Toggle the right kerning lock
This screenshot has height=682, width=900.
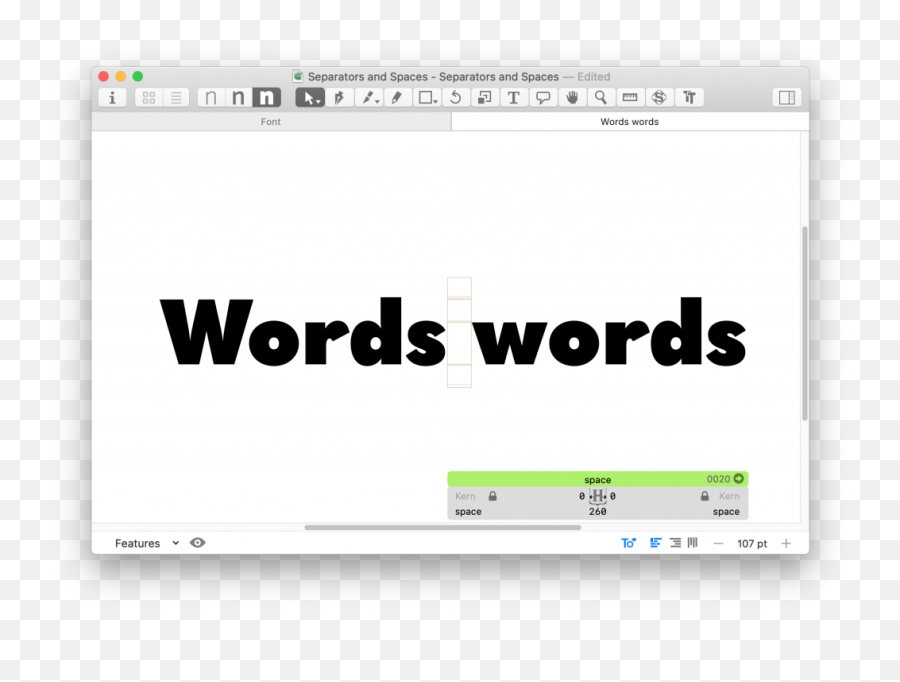pyautogui.click(x=705, y=496)
